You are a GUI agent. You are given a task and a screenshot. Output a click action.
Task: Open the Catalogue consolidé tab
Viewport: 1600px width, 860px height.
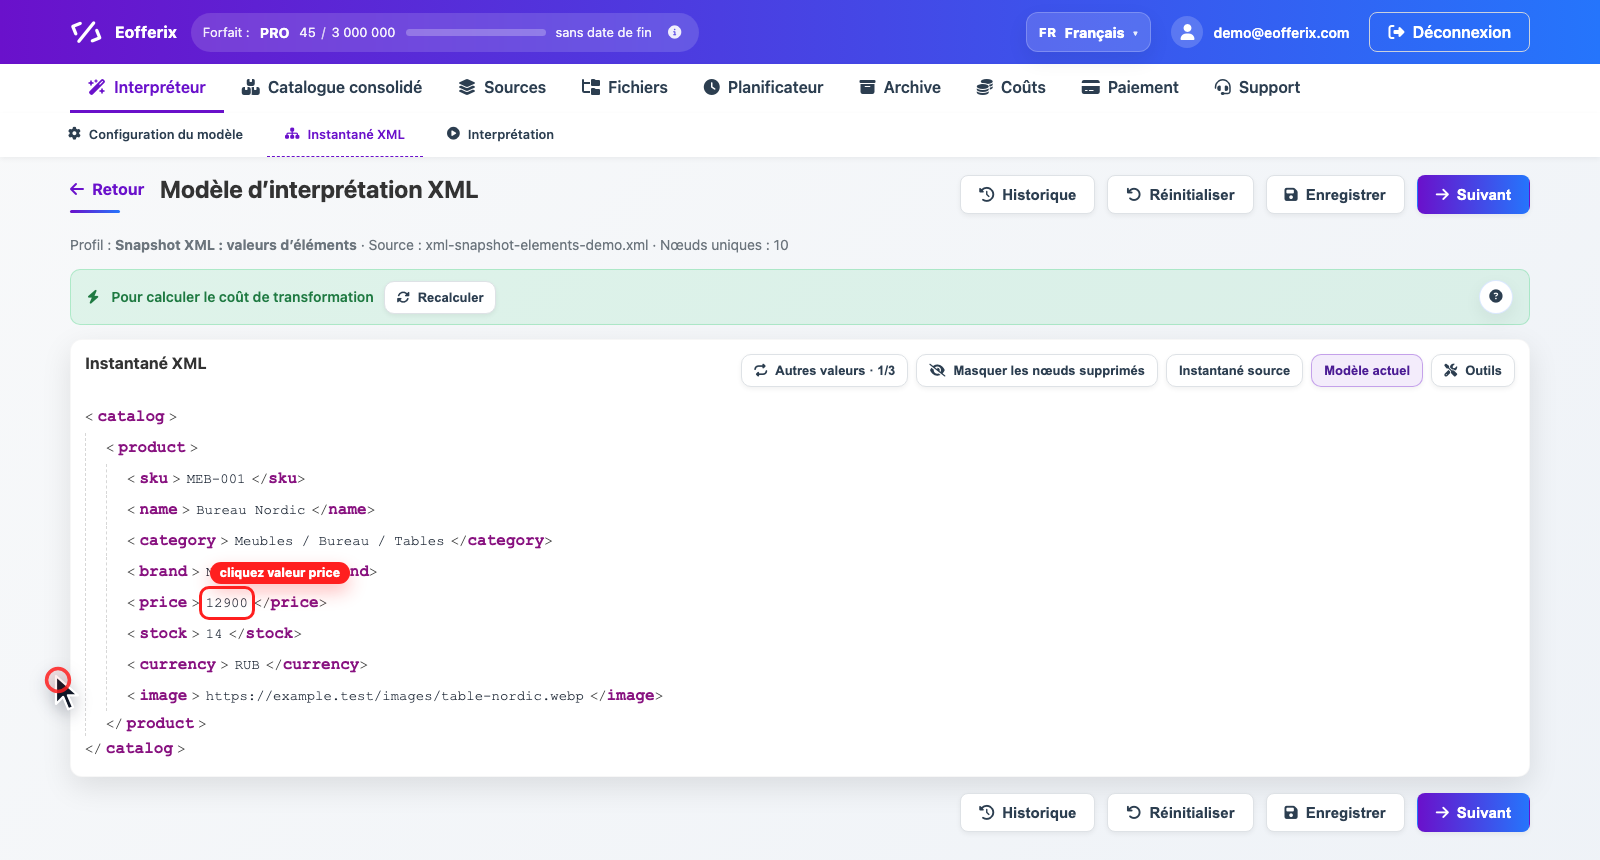coord(332,87)
